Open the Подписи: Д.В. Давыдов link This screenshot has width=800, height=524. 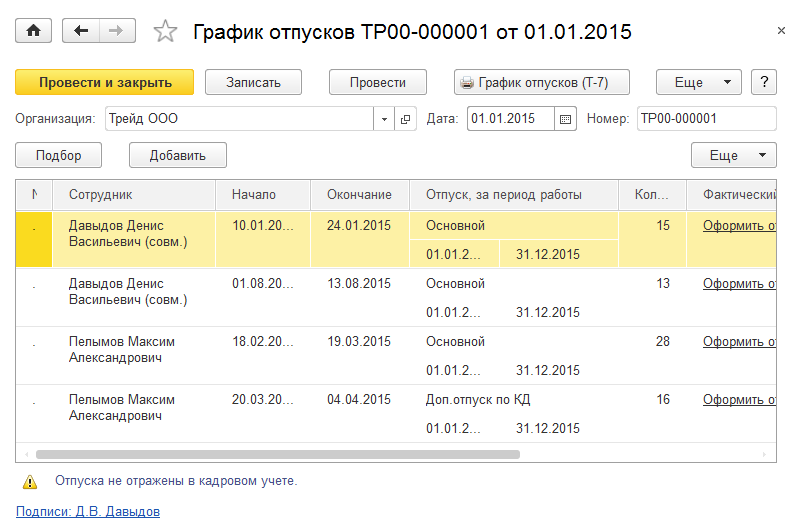[x=88, y=512]
